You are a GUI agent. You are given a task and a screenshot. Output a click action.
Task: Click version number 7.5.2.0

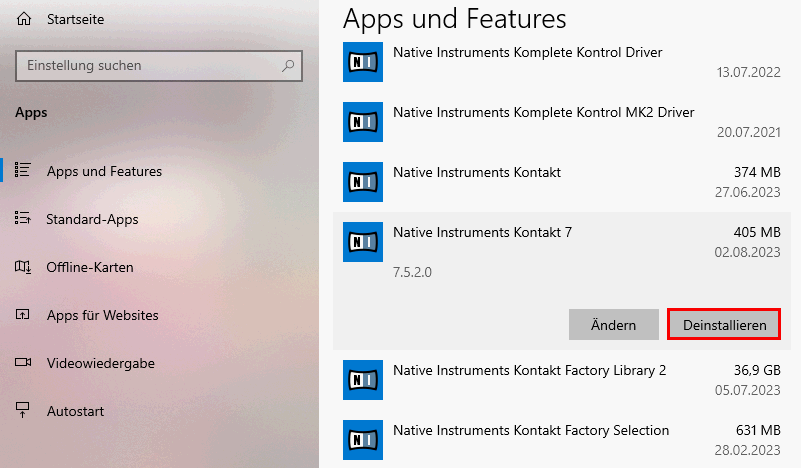412,272
